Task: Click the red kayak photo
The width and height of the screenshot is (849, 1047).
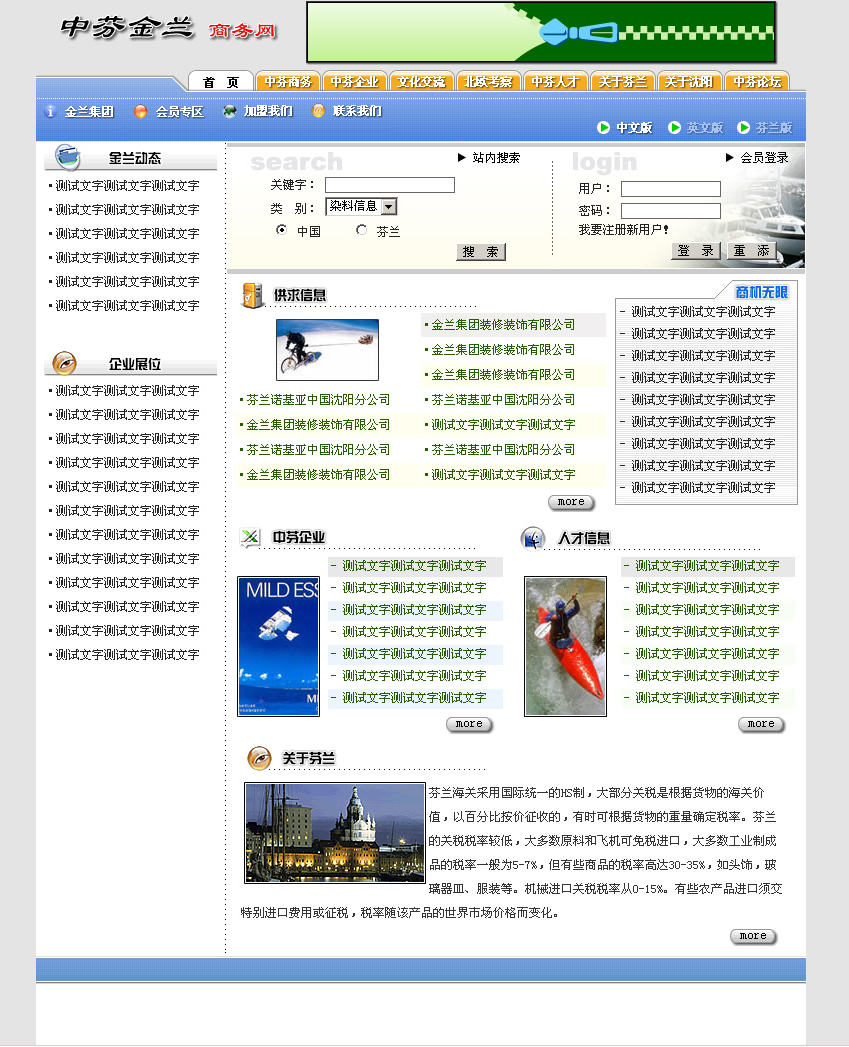Action: pos(565,646)
